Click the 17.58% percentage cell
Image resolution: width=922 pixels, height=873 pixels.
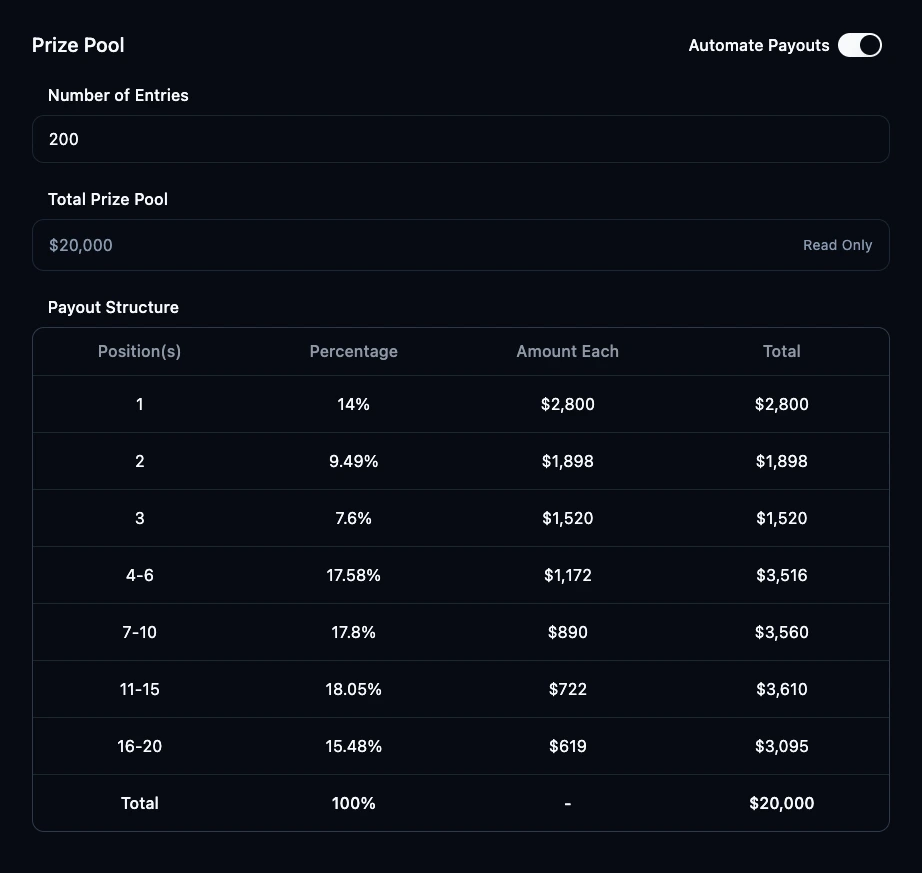click(x=353, y=575)
